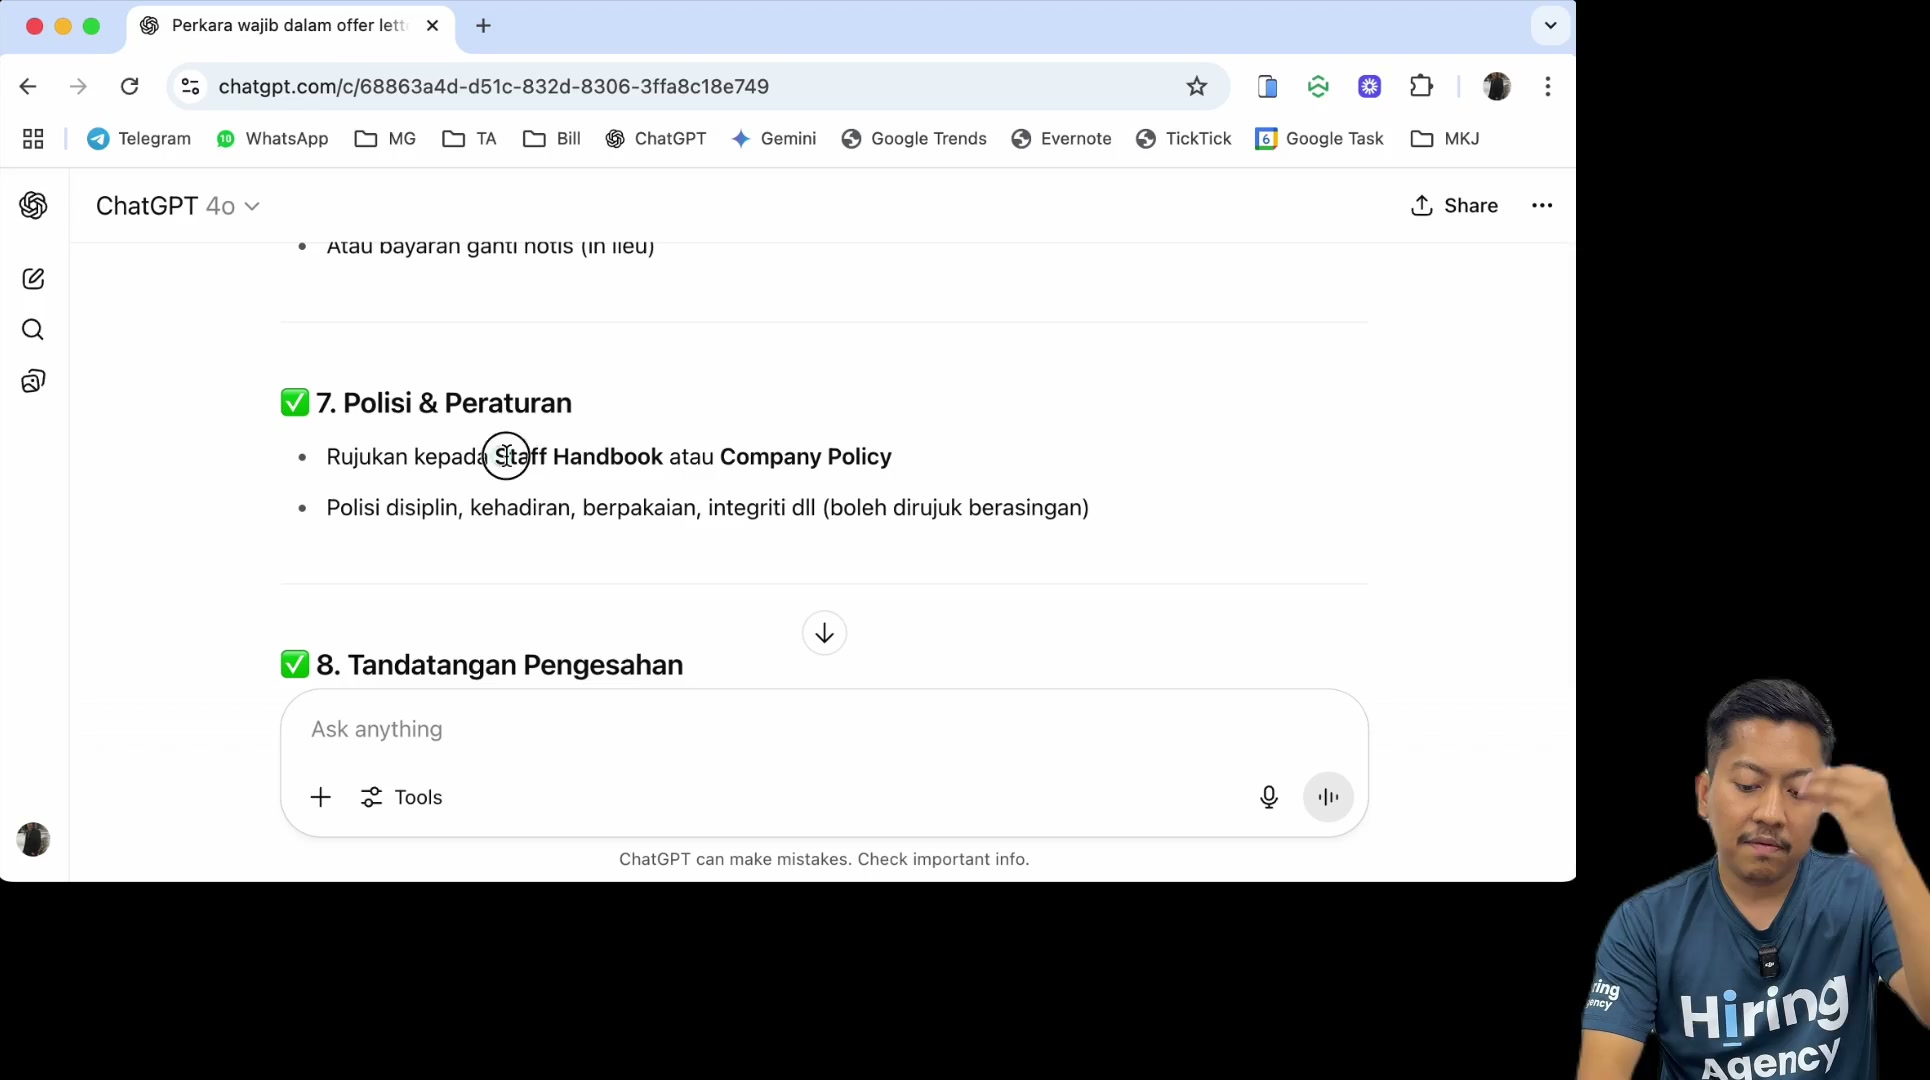Click the Share button
1930x1080 pixels.
(1454, 206)
